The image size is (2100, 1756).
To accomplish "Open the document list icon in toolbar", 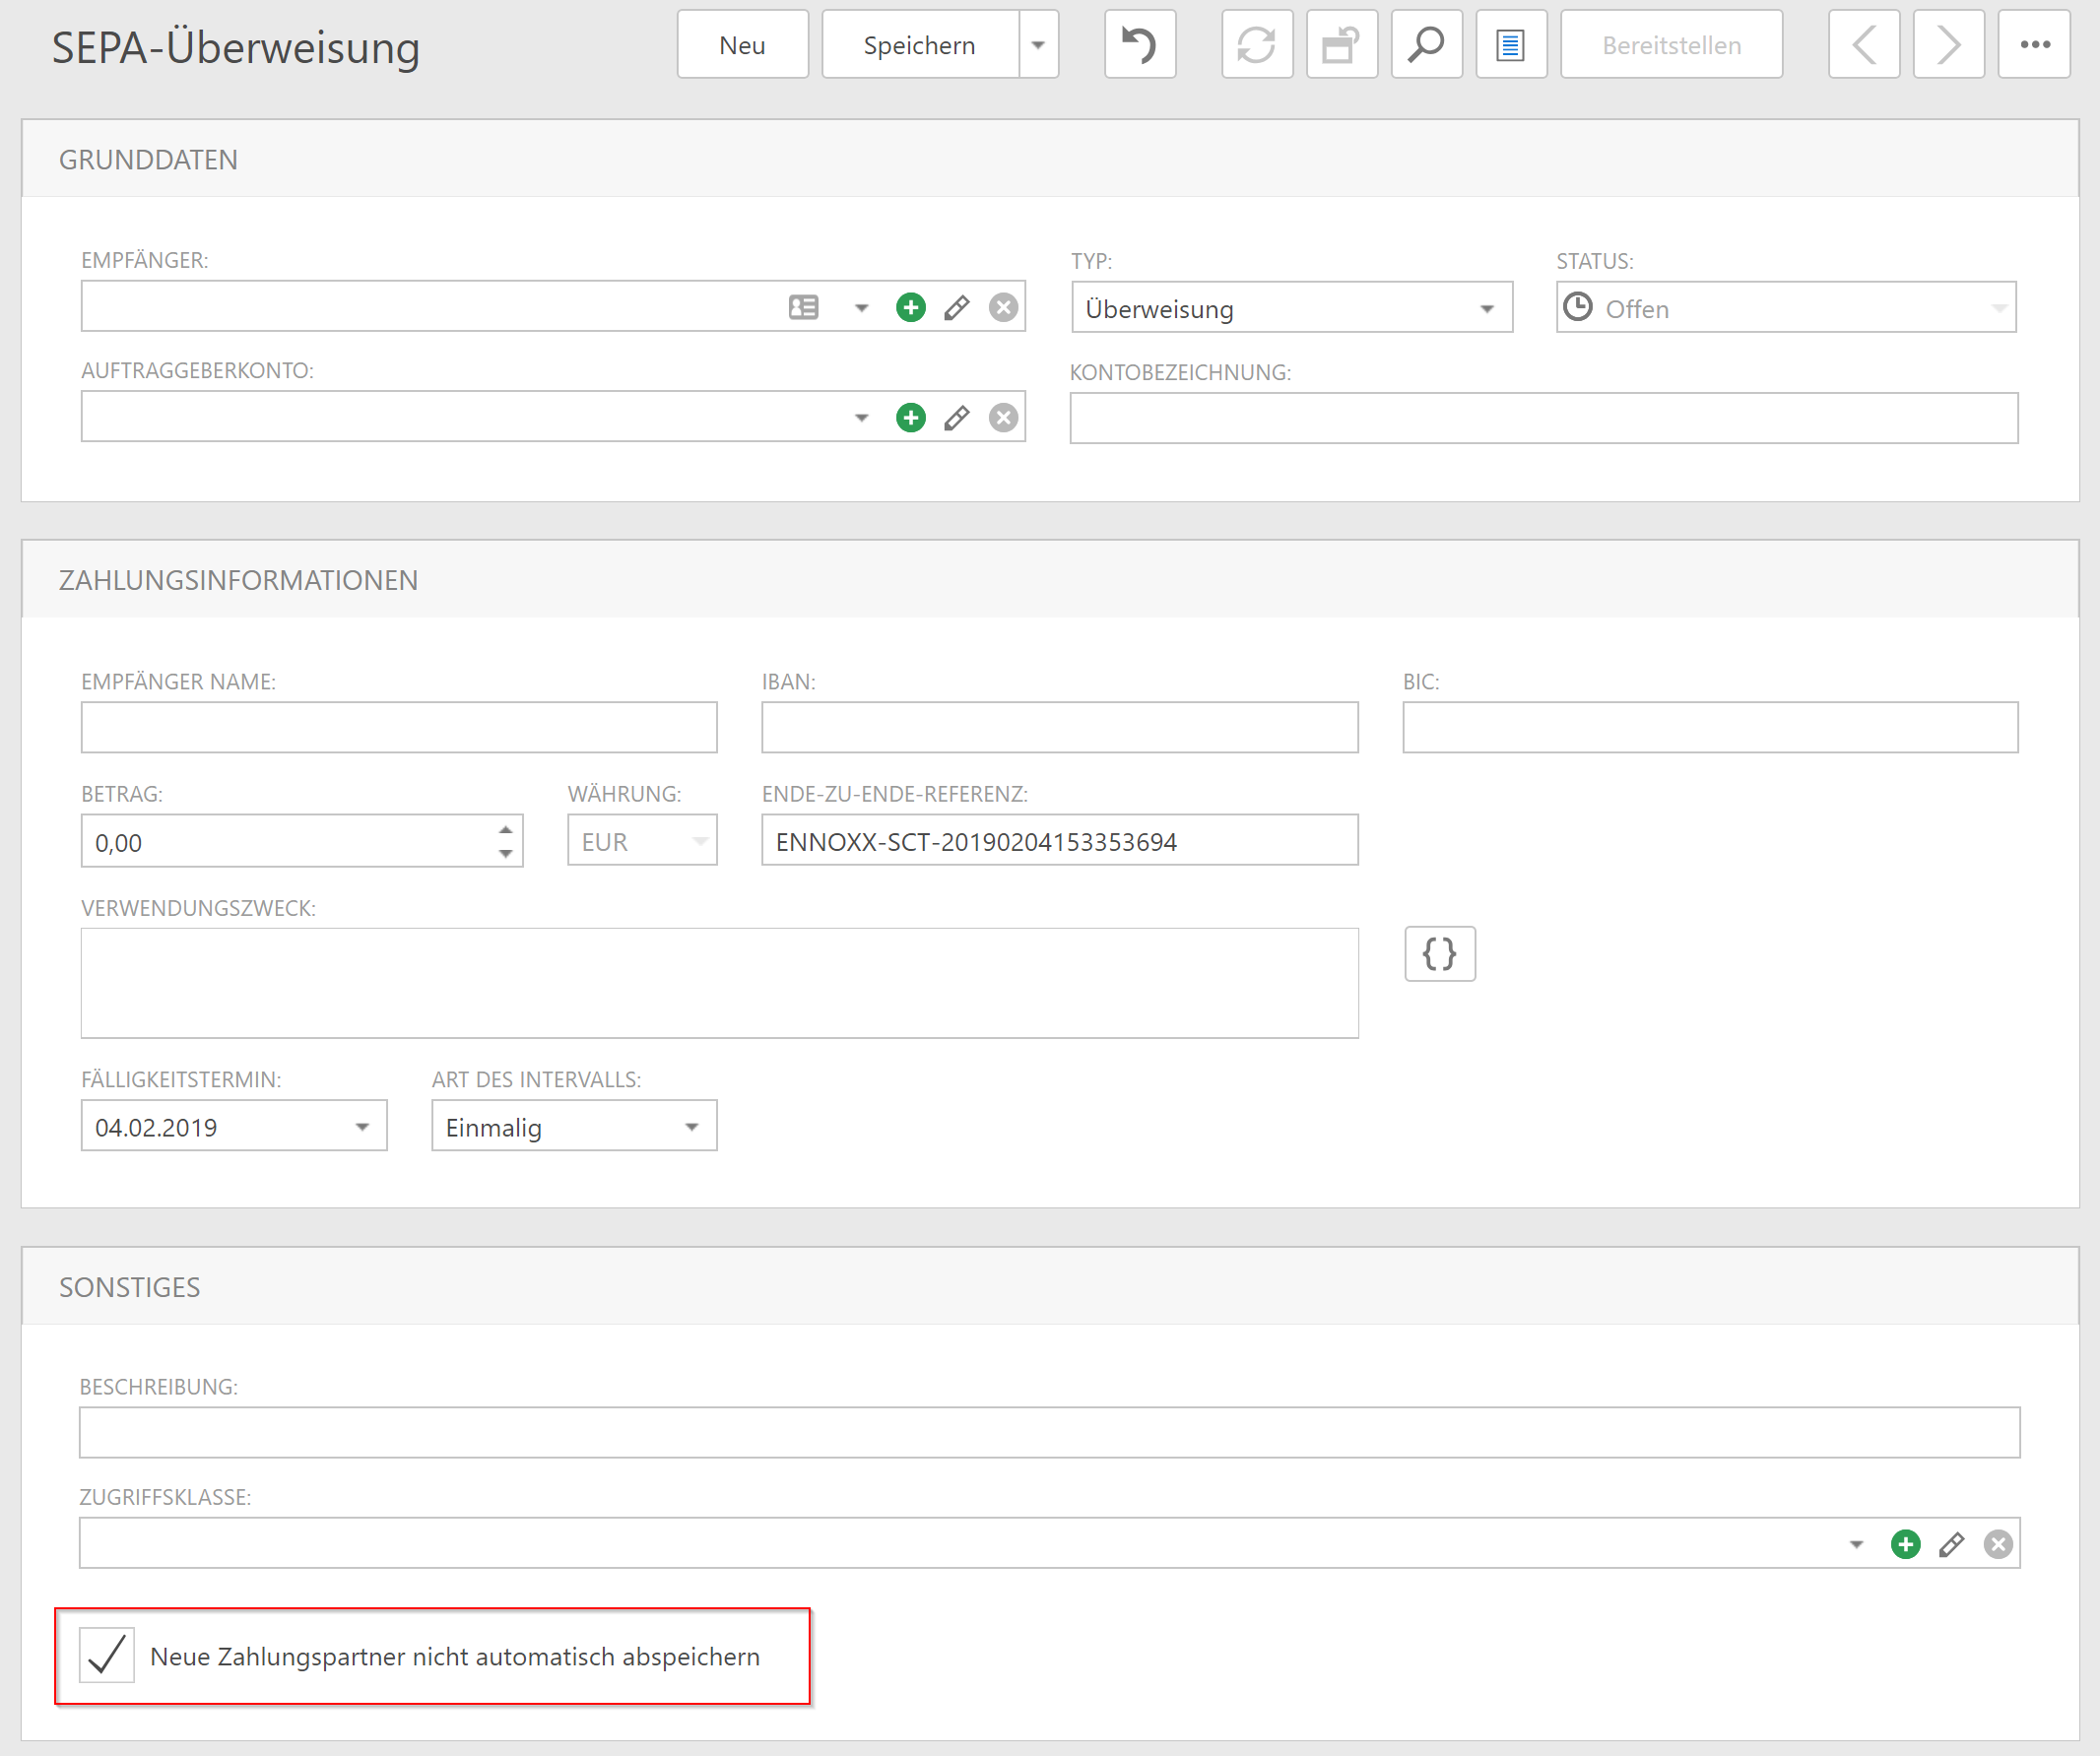I will pyautogui.click(x=1510, y=45).
